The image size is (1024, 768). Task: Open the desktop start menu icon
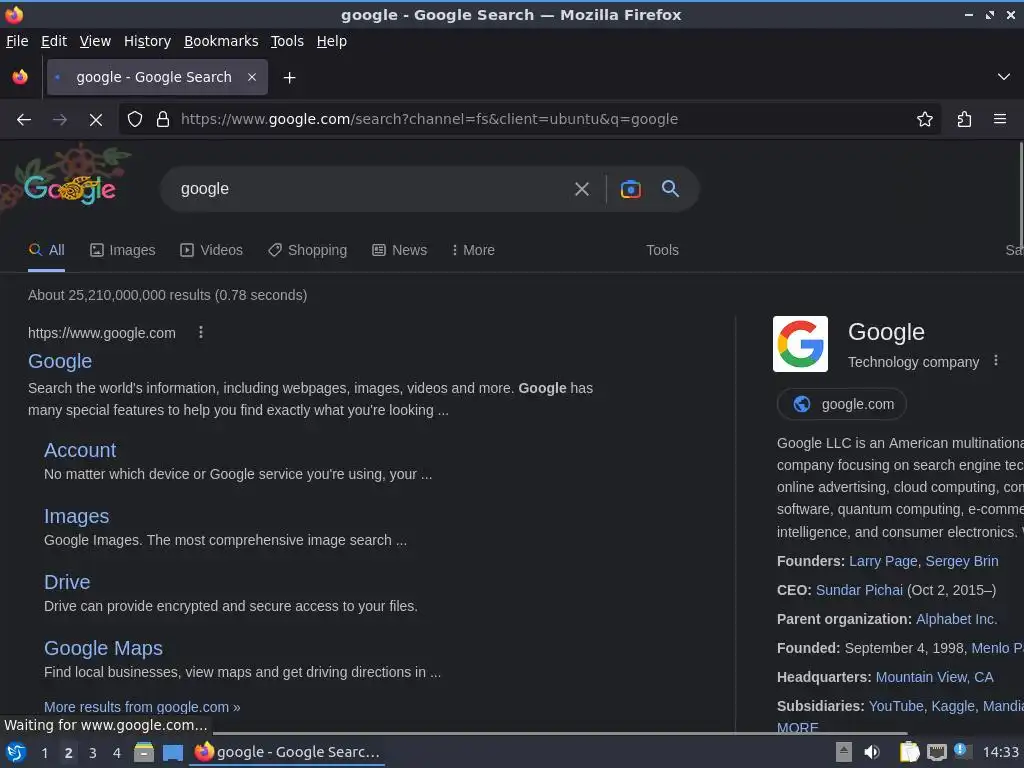tap(16, 752)
